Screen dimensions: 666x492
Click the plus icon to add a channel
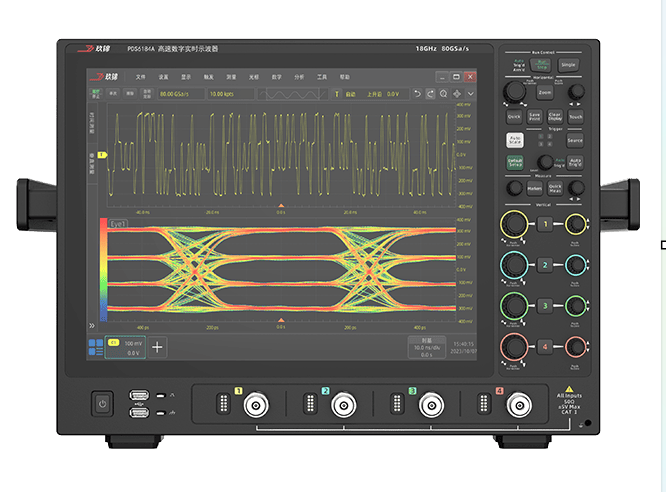(x=157, y=348)
